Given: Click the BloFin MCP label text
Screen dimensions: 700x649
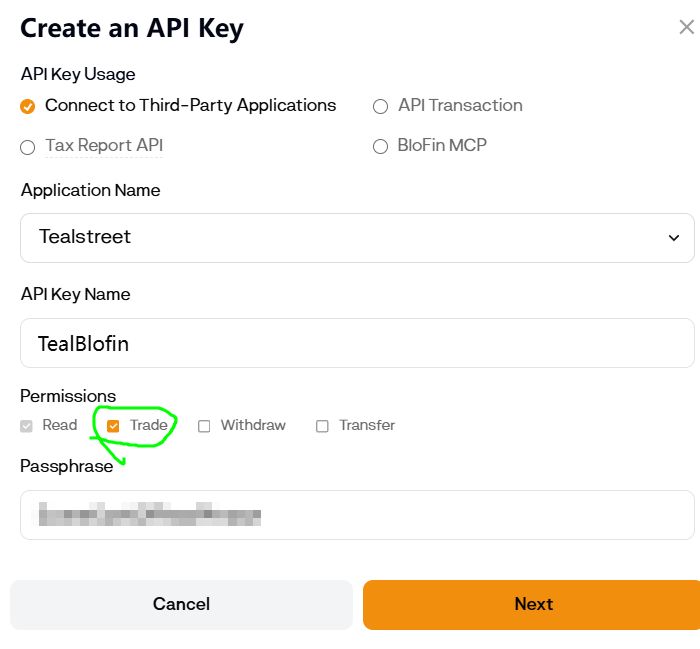Looking at the screenshot, I should pyautogui.click(x=442, y=146).
